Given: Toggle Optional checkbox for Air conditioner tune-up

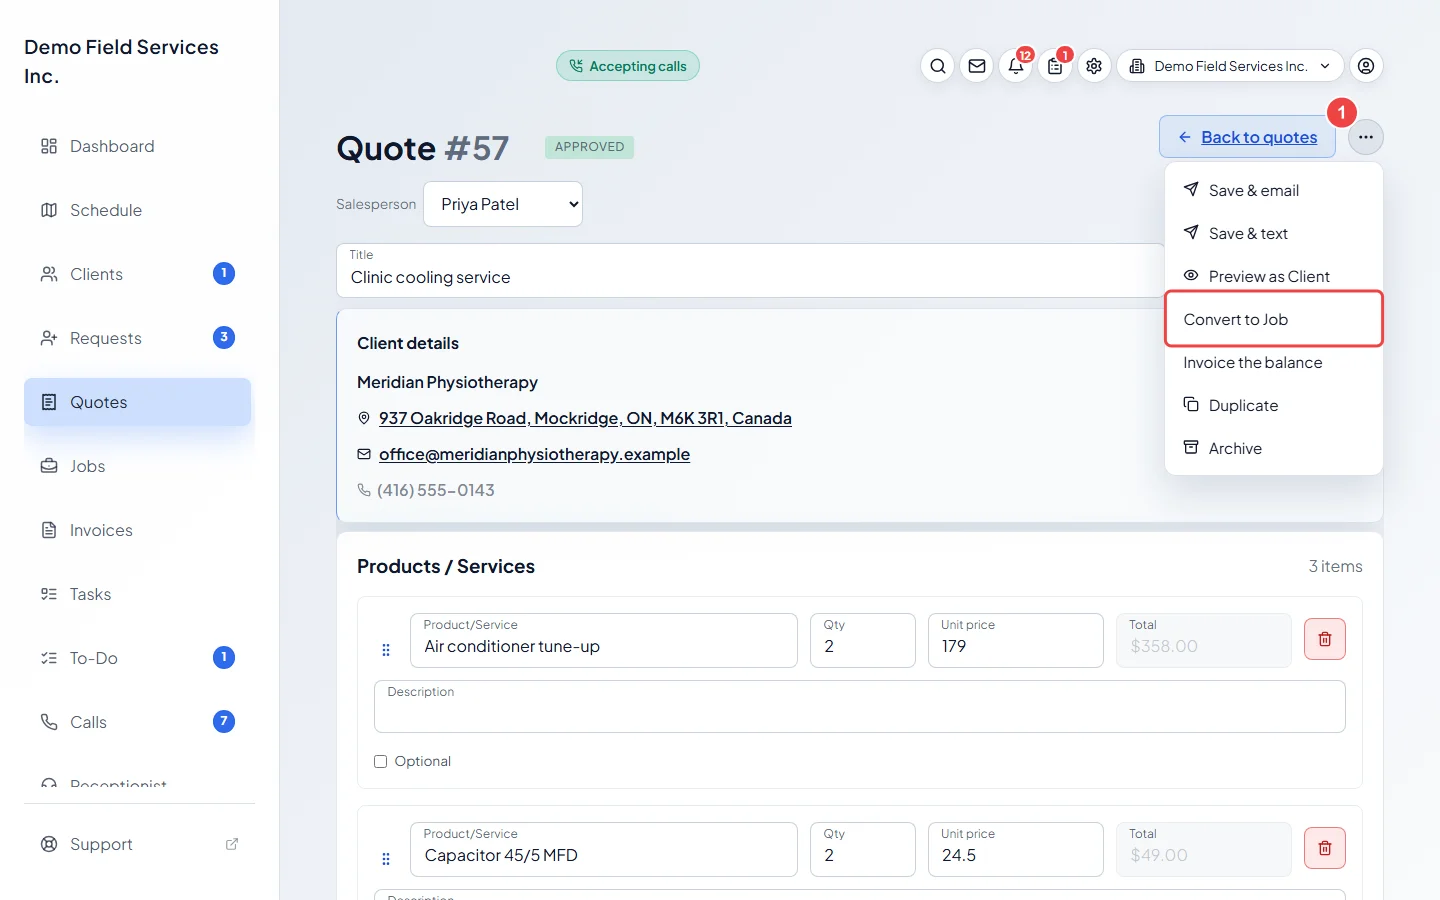Looking at the screenshot, I should click(x=381, y=761).
